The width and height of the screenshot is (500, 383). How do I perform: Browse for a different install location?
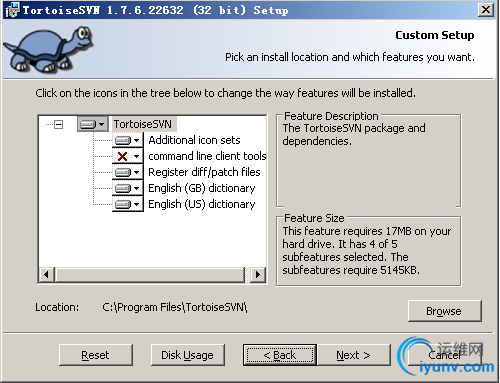(445, 311)
